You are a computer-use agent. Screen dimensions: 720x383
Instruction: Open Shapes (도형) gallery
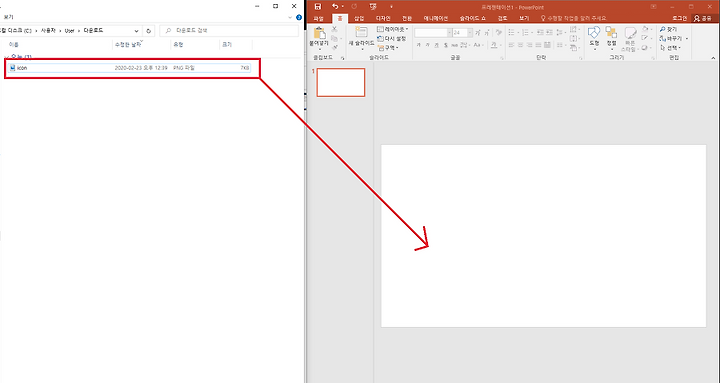click(x=594, y=38)
